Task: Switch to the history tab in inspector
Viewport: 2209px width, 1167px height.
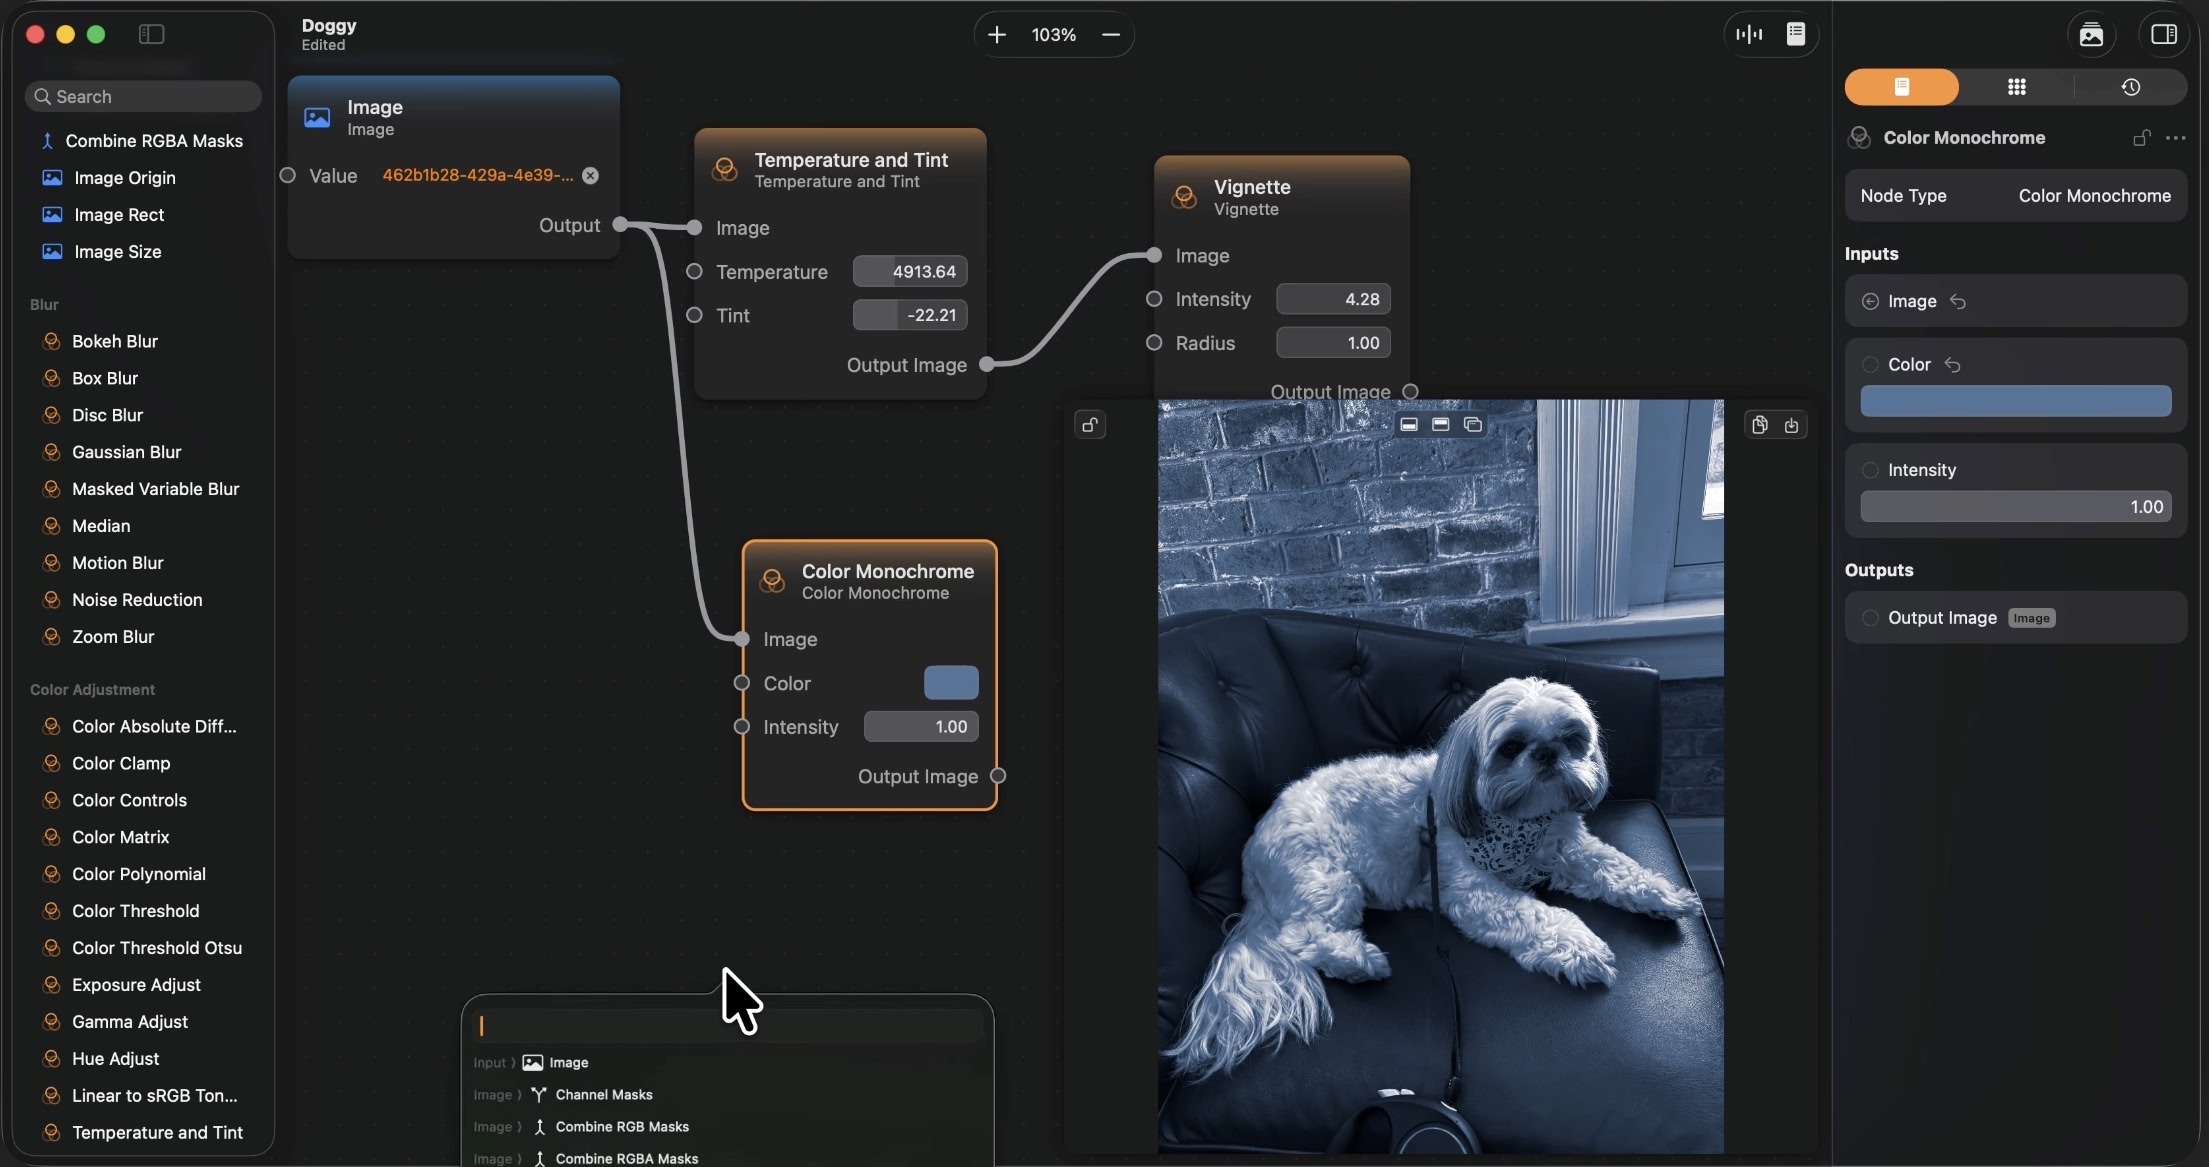Action: tap(2131, 87)
